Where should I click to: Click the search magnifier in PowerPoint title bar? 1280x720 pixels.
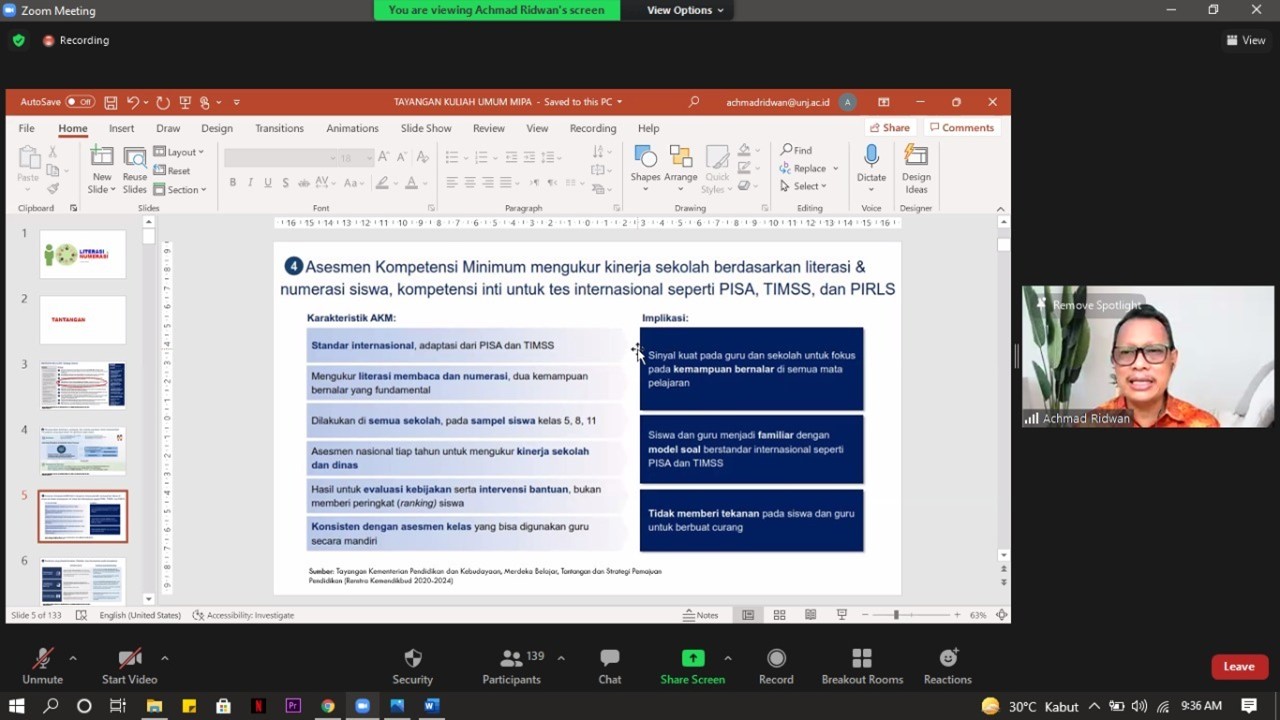coord(694,102)
